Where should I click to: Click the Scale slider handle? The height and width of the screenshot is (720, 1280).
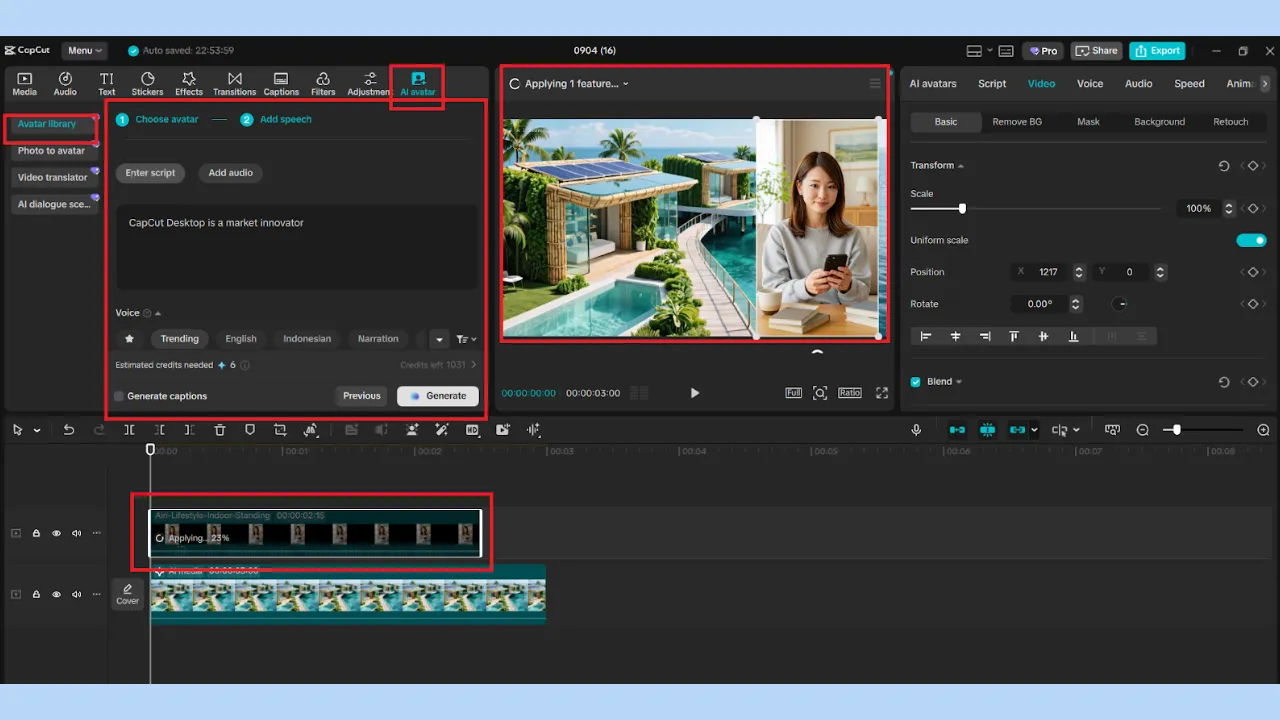[x=962, y=209]
